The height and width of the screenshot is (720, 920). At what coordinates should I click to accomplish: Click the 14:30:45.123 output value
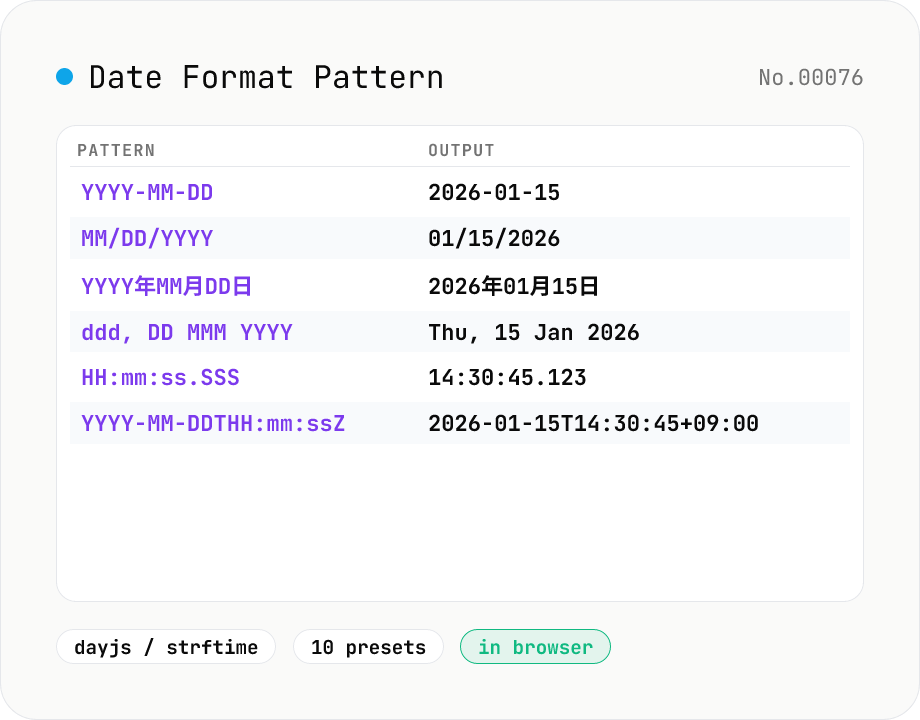(508, 377)
